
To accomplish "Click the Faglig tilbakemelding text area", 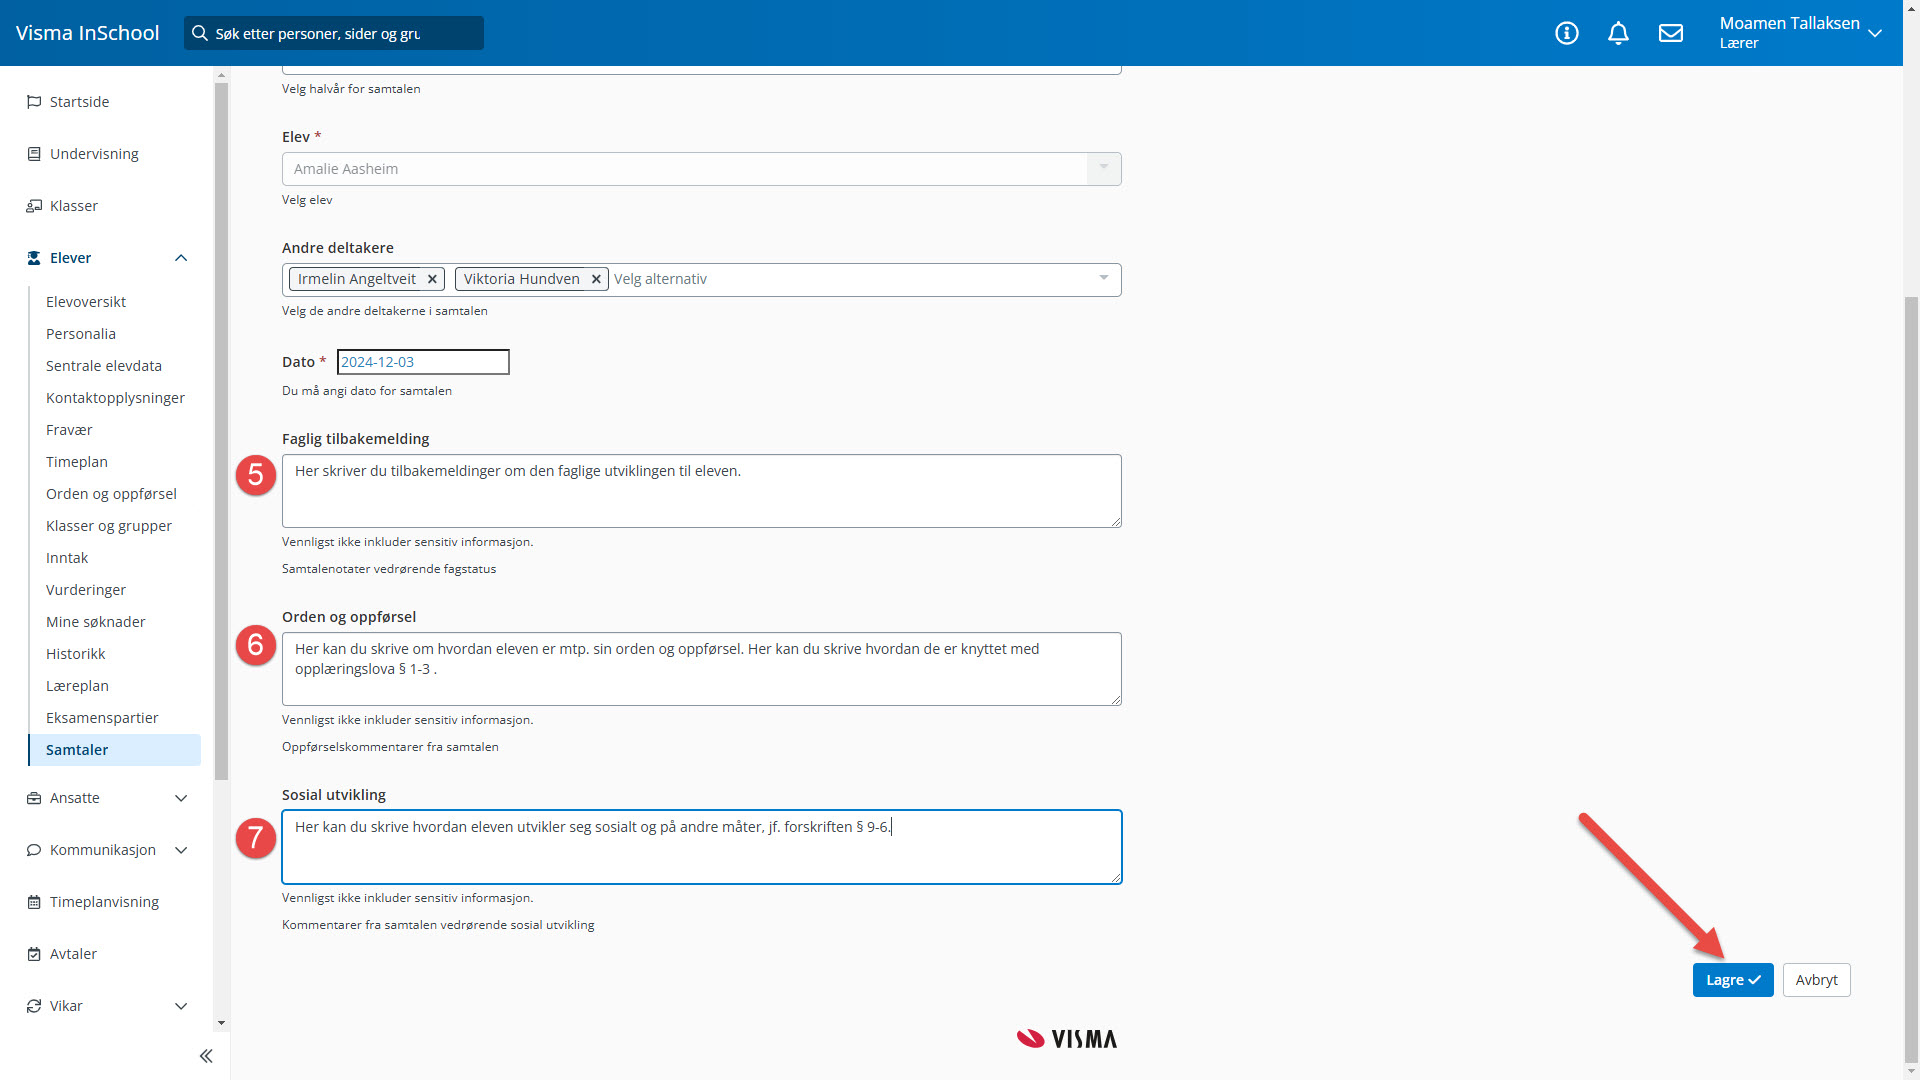I will [x=701, y=491].
